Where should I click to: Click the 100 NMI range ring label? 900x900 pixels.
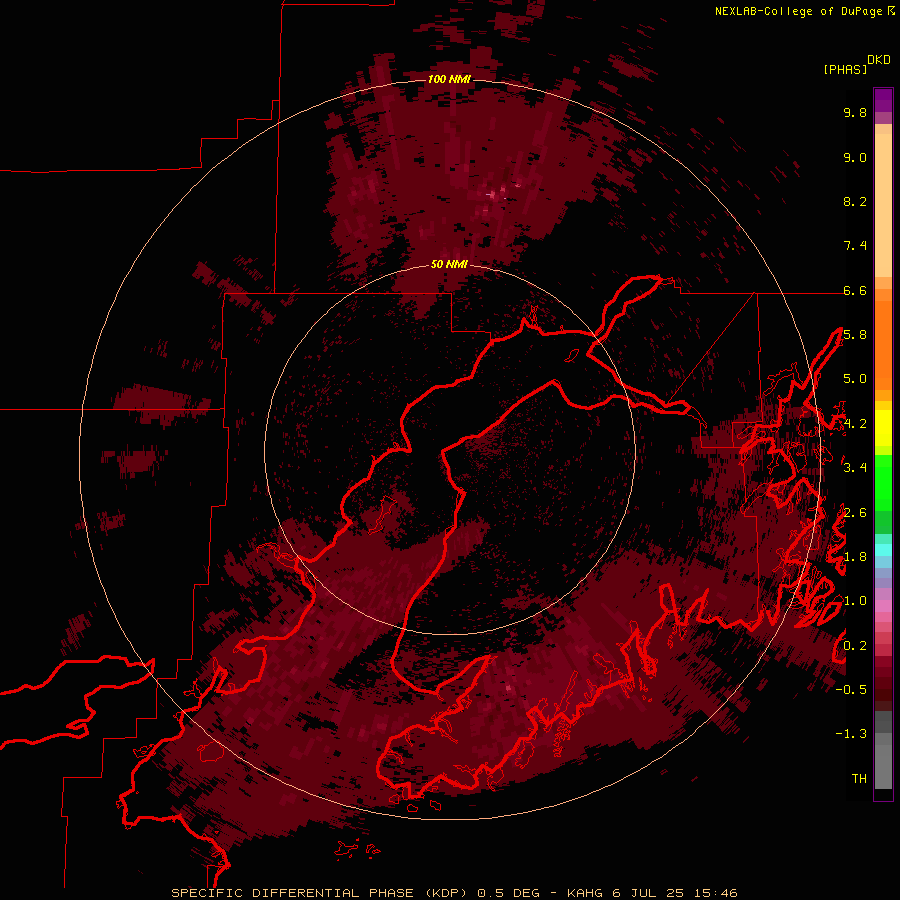(449, 79)
